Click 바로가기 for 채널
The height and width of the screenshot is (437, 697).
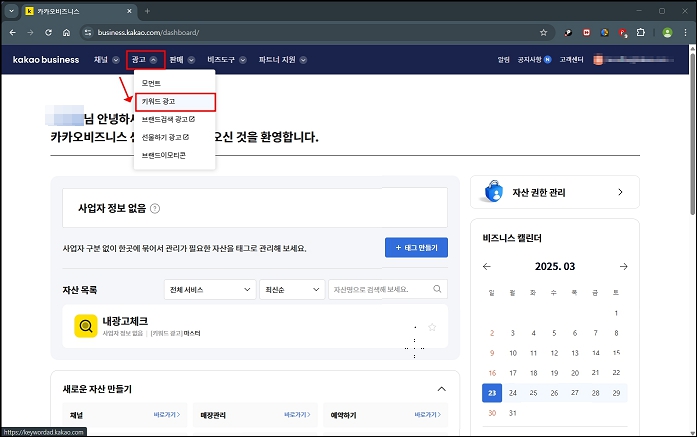(x=167, y=415)
